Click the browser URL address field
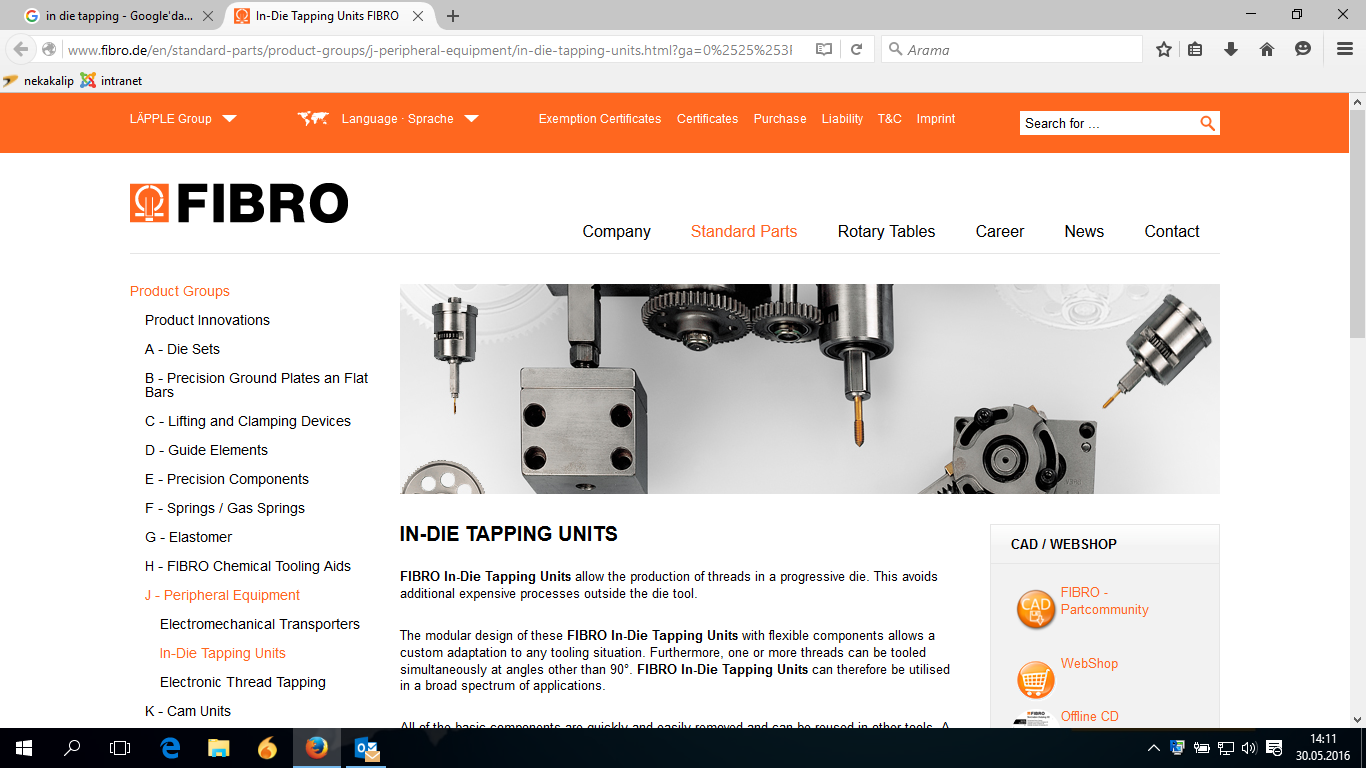 point(430,49)
